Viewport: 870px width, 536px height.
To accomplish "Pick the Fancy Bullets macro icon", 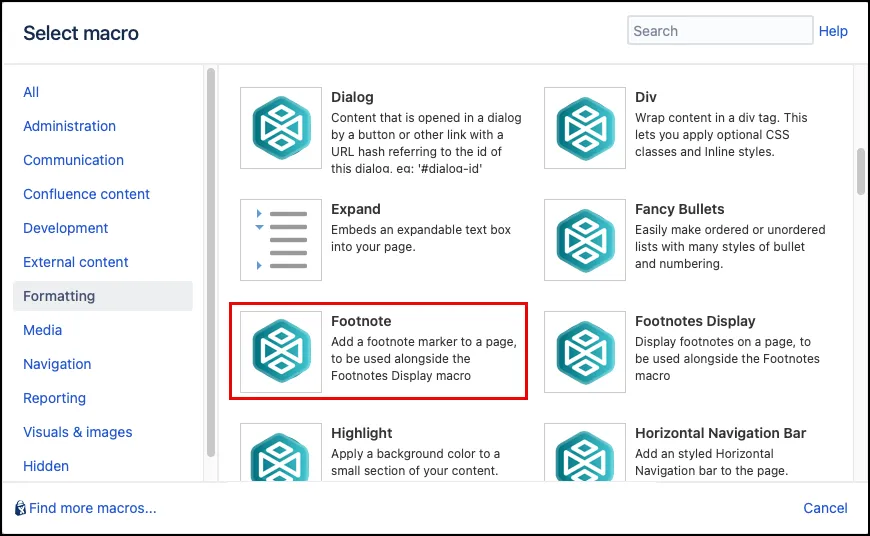I will coord(585,240).
